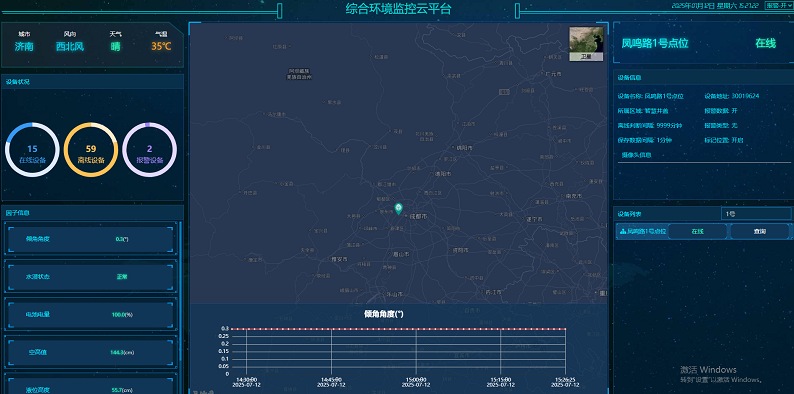
Task: Click the 在线 status button in the device list
Action: [x=698, y=231]
